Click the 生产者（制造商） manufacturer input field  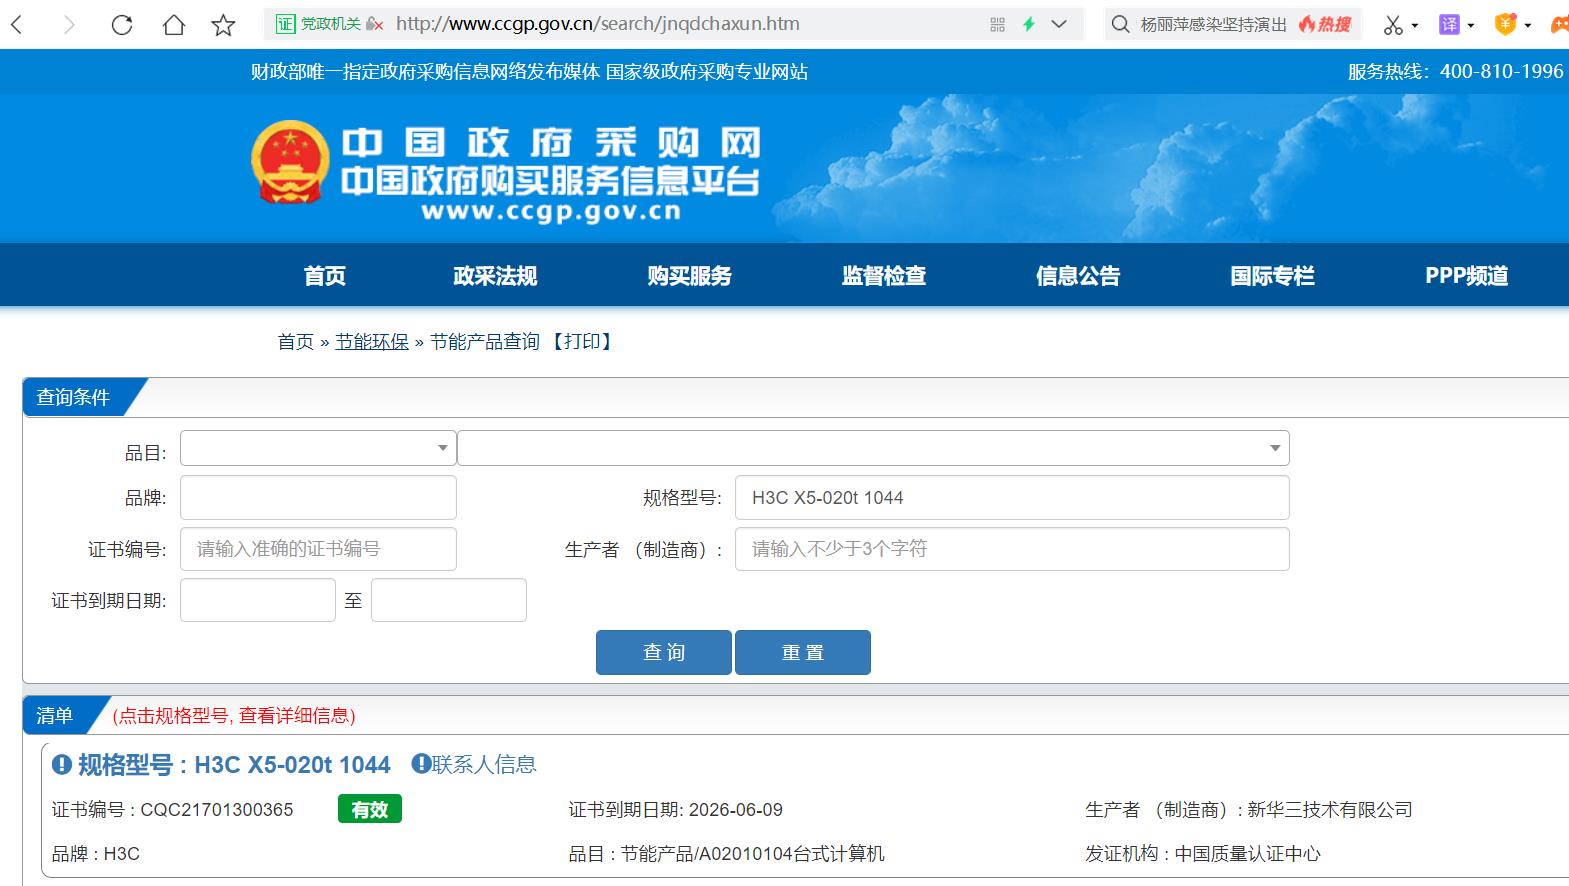pyautogui.click(x=1012, y=549)
